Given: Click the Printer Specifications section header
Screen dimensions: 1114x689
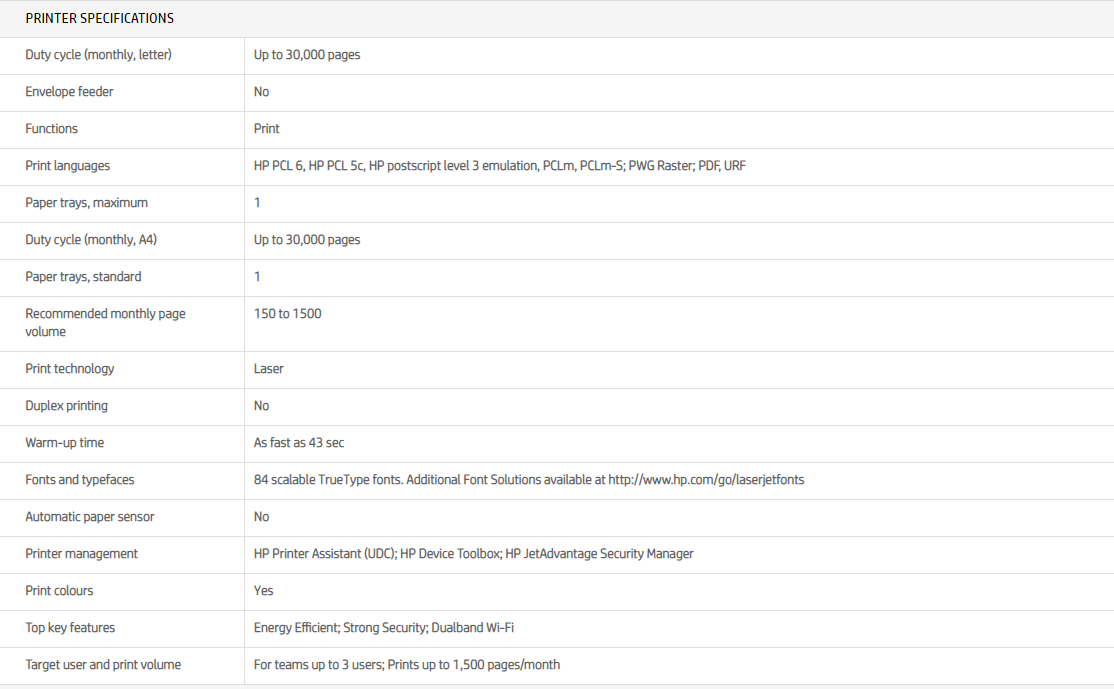Looking at the screenshot, I should [x=99, y=18].
